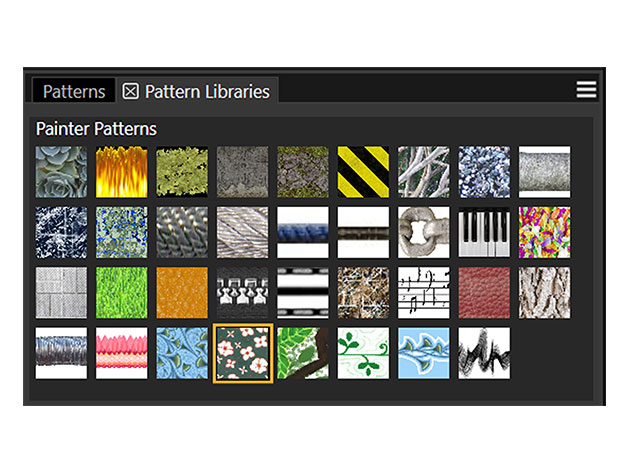Pick the gray concrete texture pattern
Viewport: 630px width, 473px height.
pos(243,172)
